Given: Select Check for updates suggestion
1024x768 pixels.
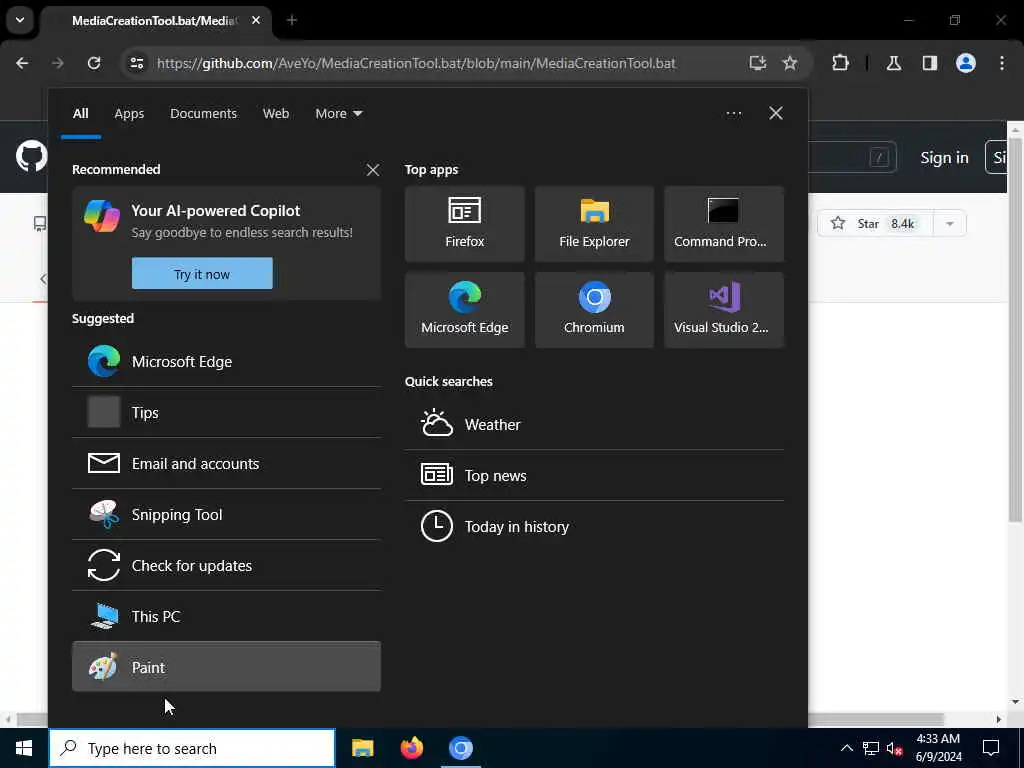Looking at the screenshot, I should 226,565.
